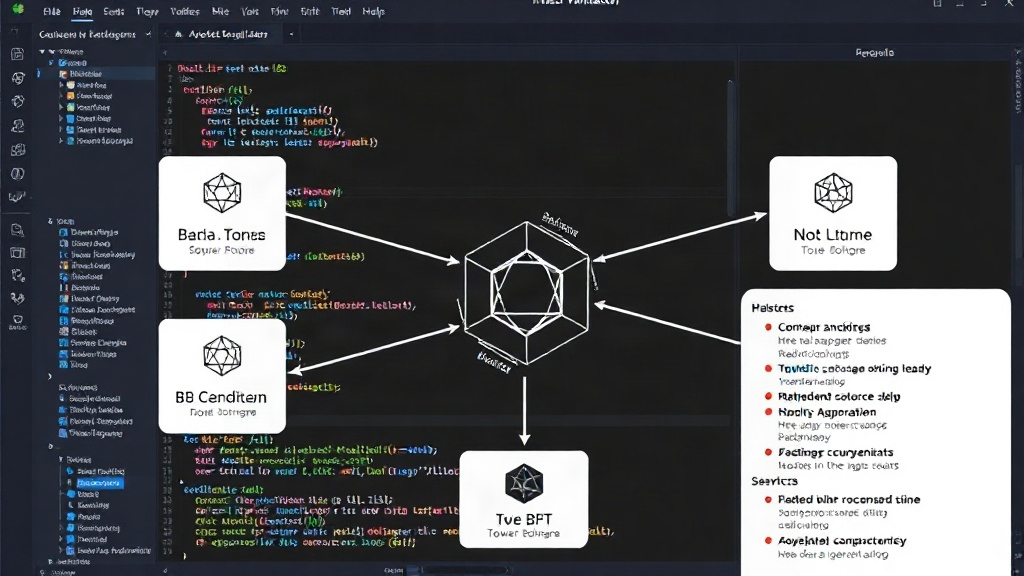Click the polyhedron icon in Not Ltume card
The image size is (1024, 576).
point(833,193)
